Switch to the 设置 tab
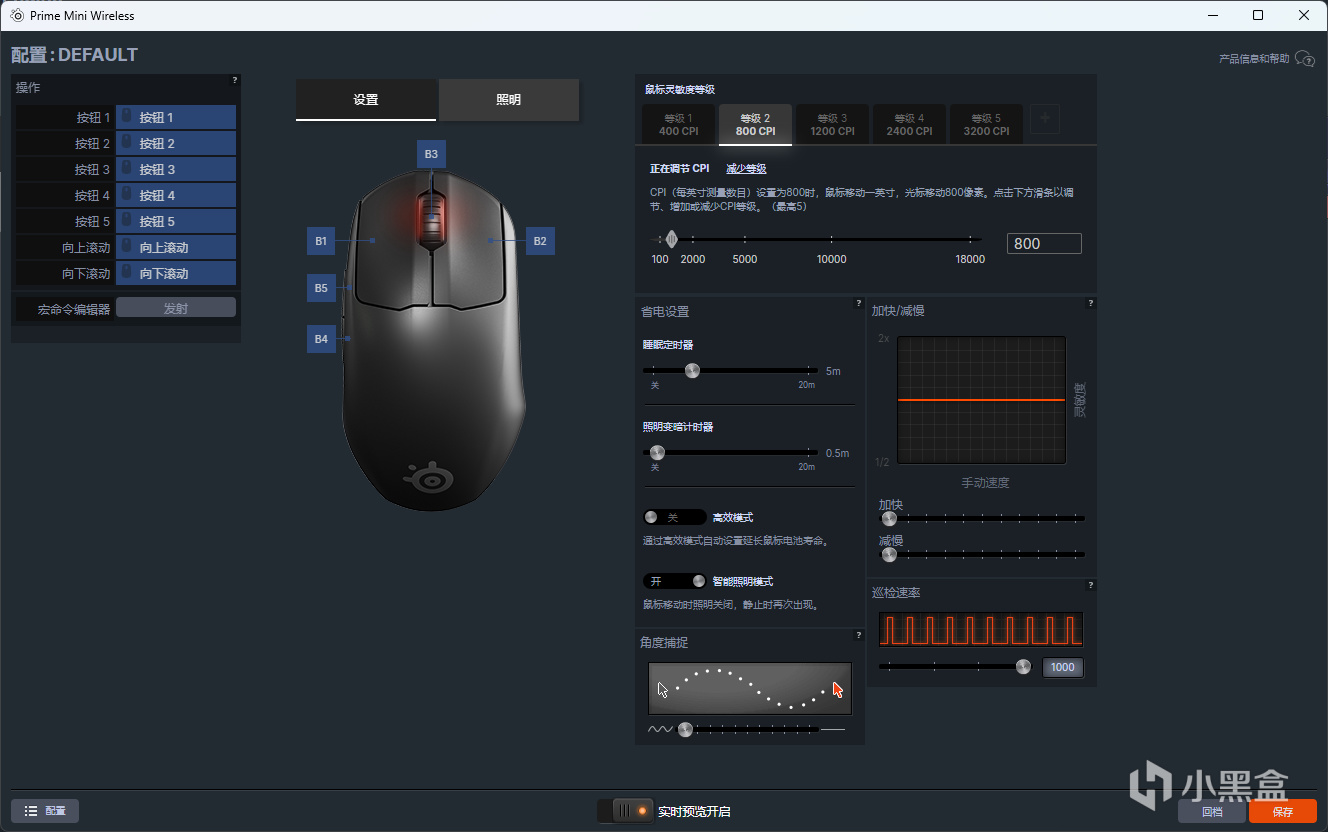 (366, 100)
